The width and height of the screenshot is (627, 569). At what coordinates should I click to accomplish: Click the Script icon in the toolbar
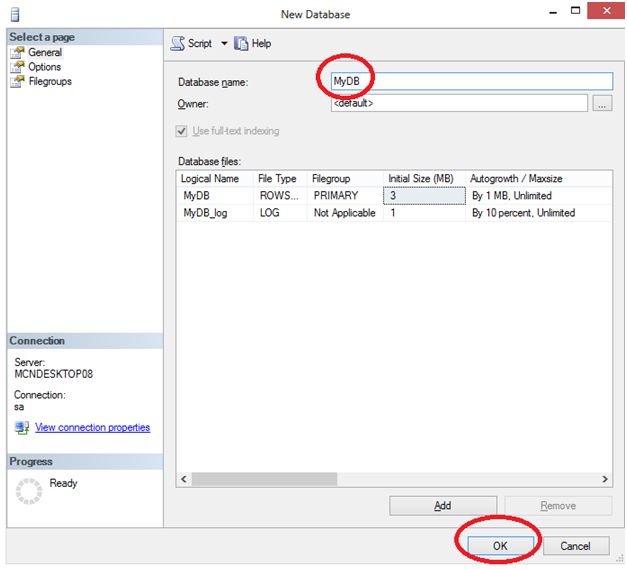(178, 43)
